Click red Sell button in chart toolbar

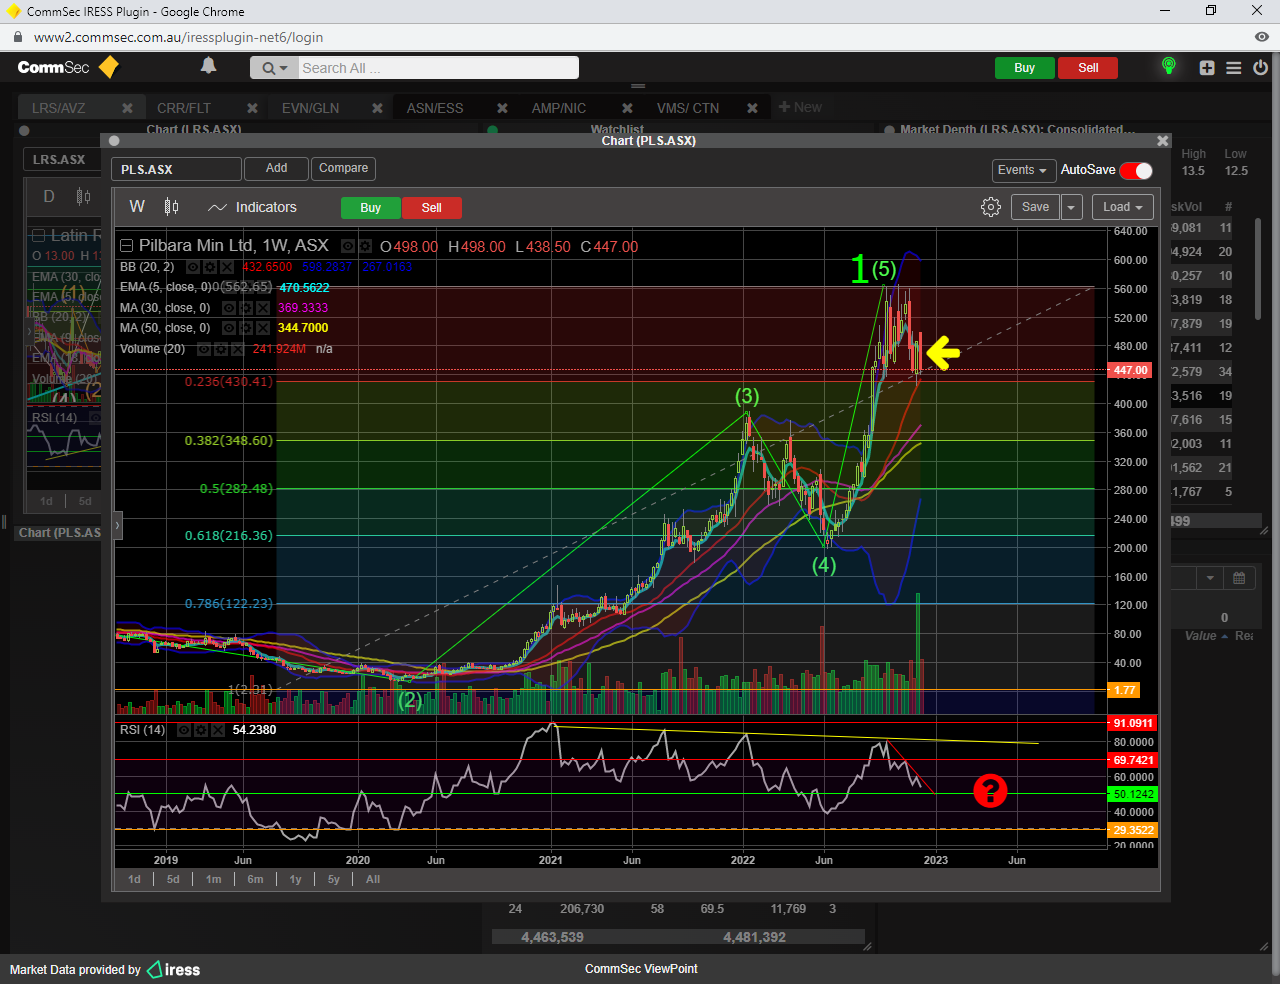pyautogui.click(x=431, y=208)
